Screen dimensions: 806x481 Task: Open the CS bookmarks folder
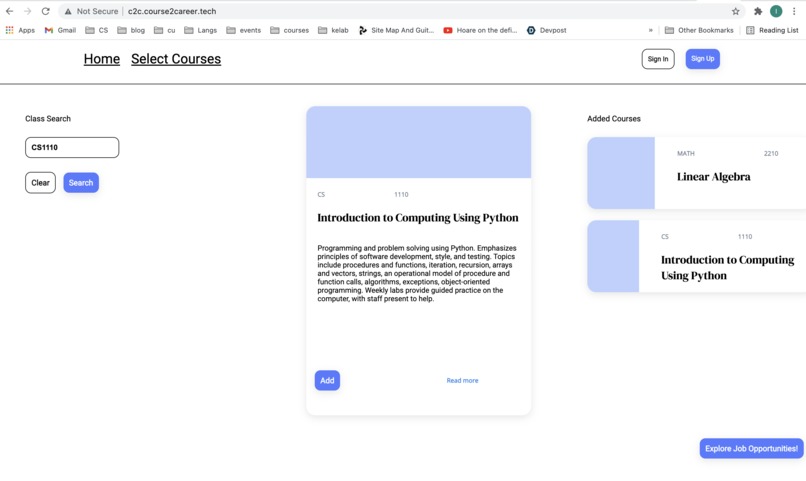pyautogui.click(x=97, y=30)
